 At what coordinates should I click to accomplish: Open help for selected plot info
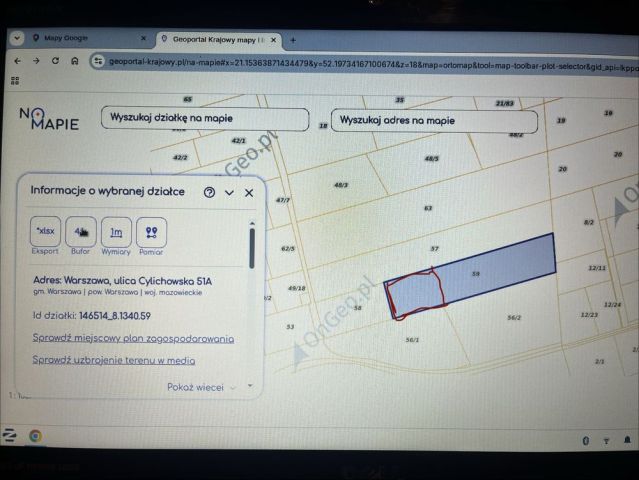point(209,192)
